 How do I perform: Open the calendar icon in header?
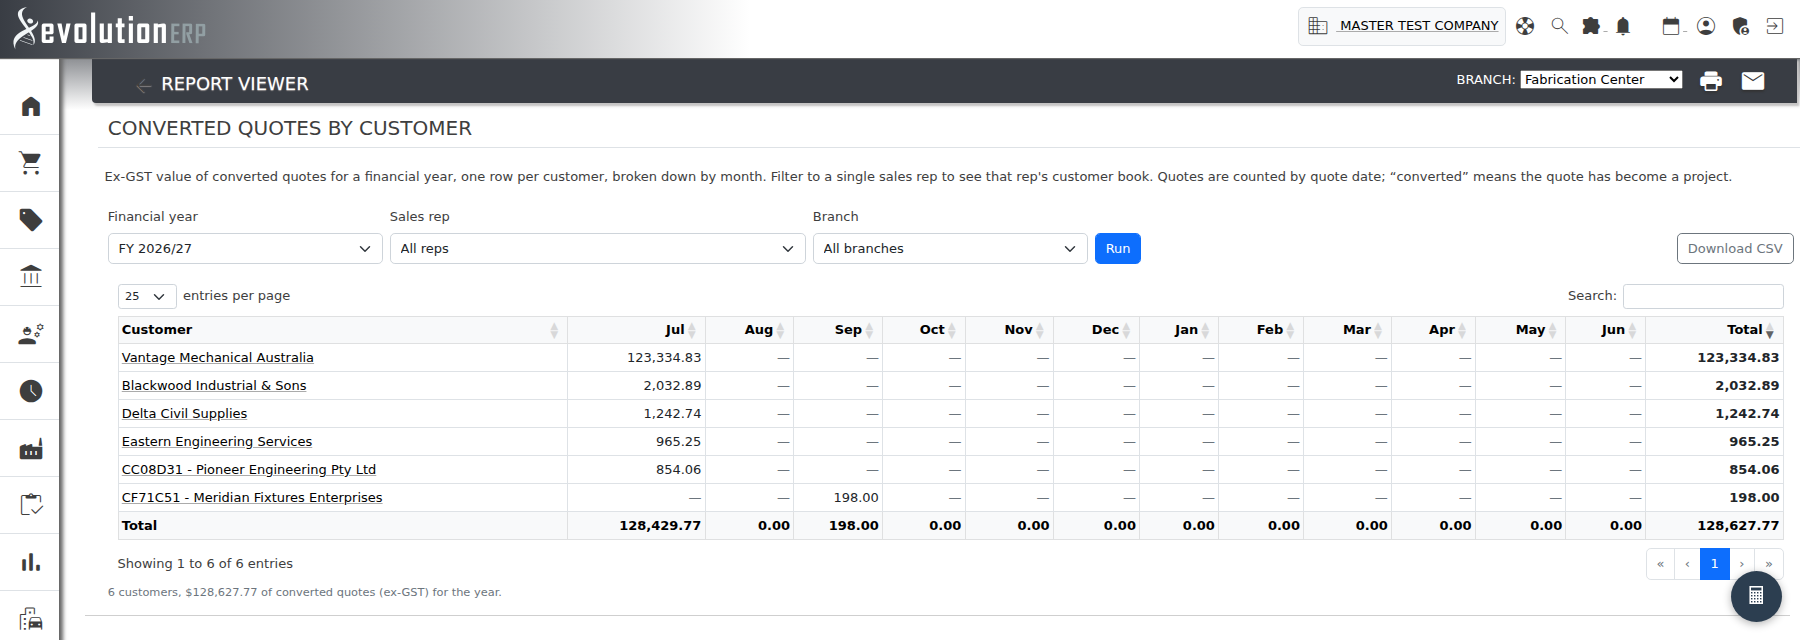pyautogui.click(x=1671, y=26)
